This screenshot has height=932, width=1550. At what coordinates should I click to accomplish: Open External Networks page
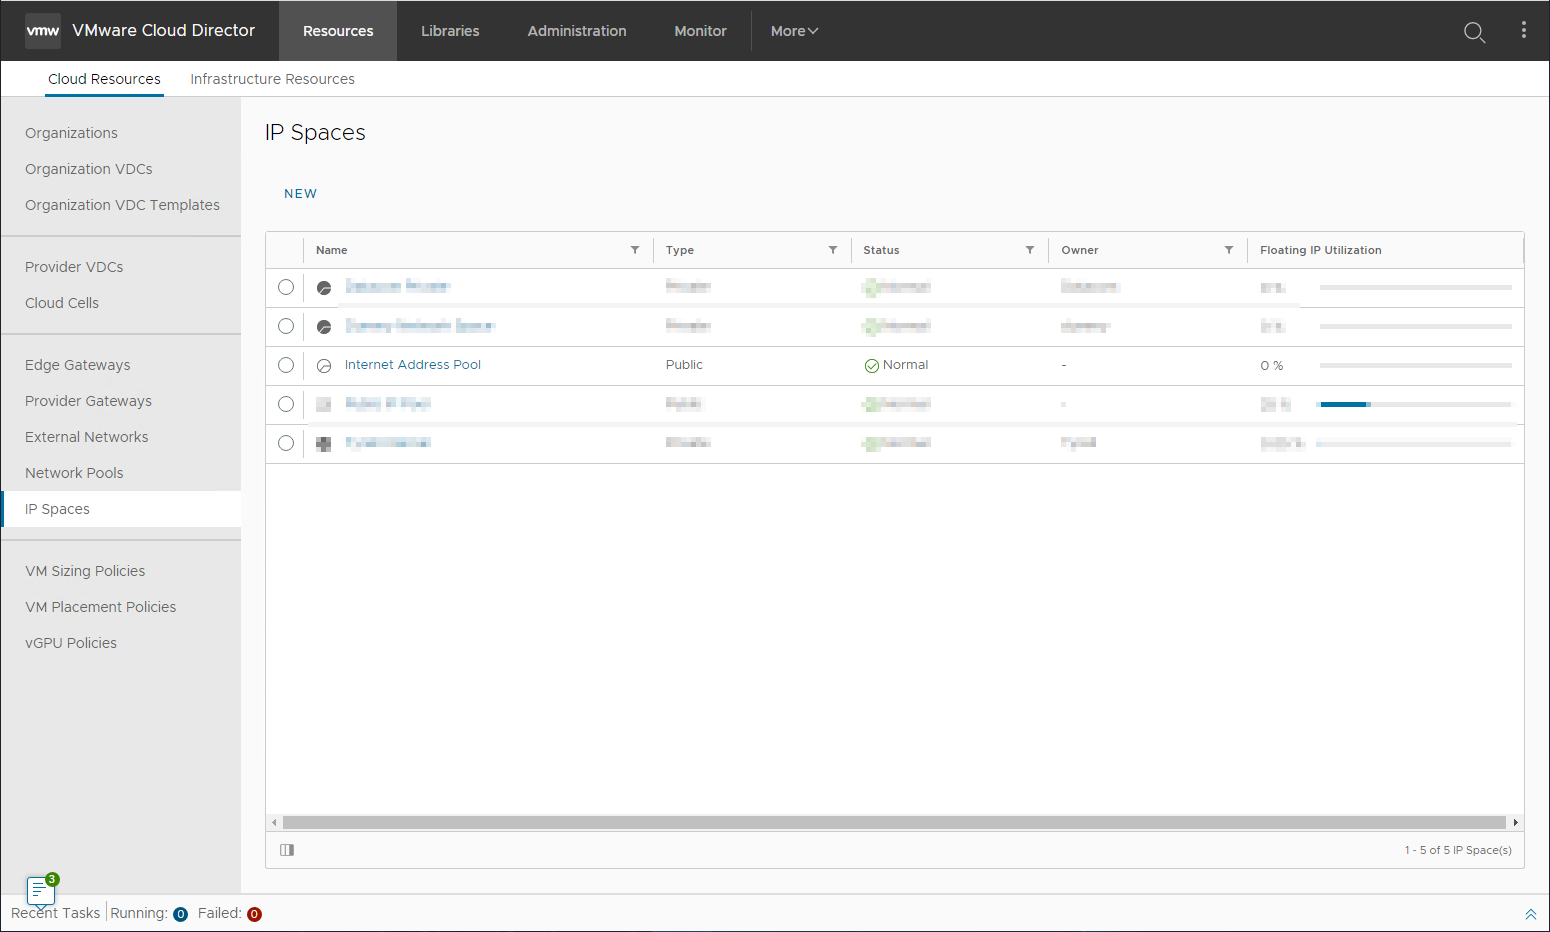click(86, 437)
